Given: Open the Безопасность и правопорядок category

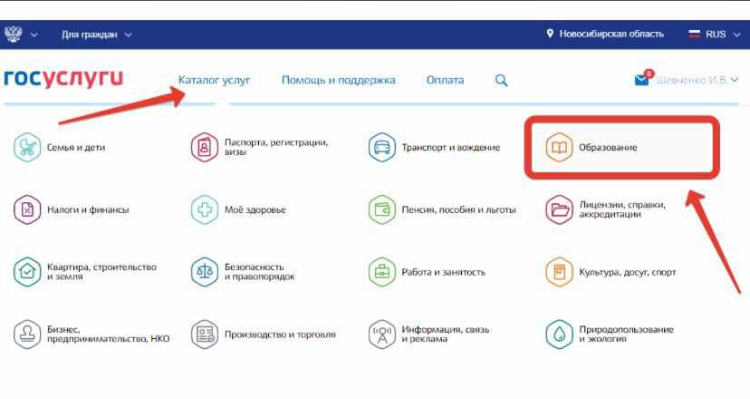Looking at the screenshot, I should (243, 272).
